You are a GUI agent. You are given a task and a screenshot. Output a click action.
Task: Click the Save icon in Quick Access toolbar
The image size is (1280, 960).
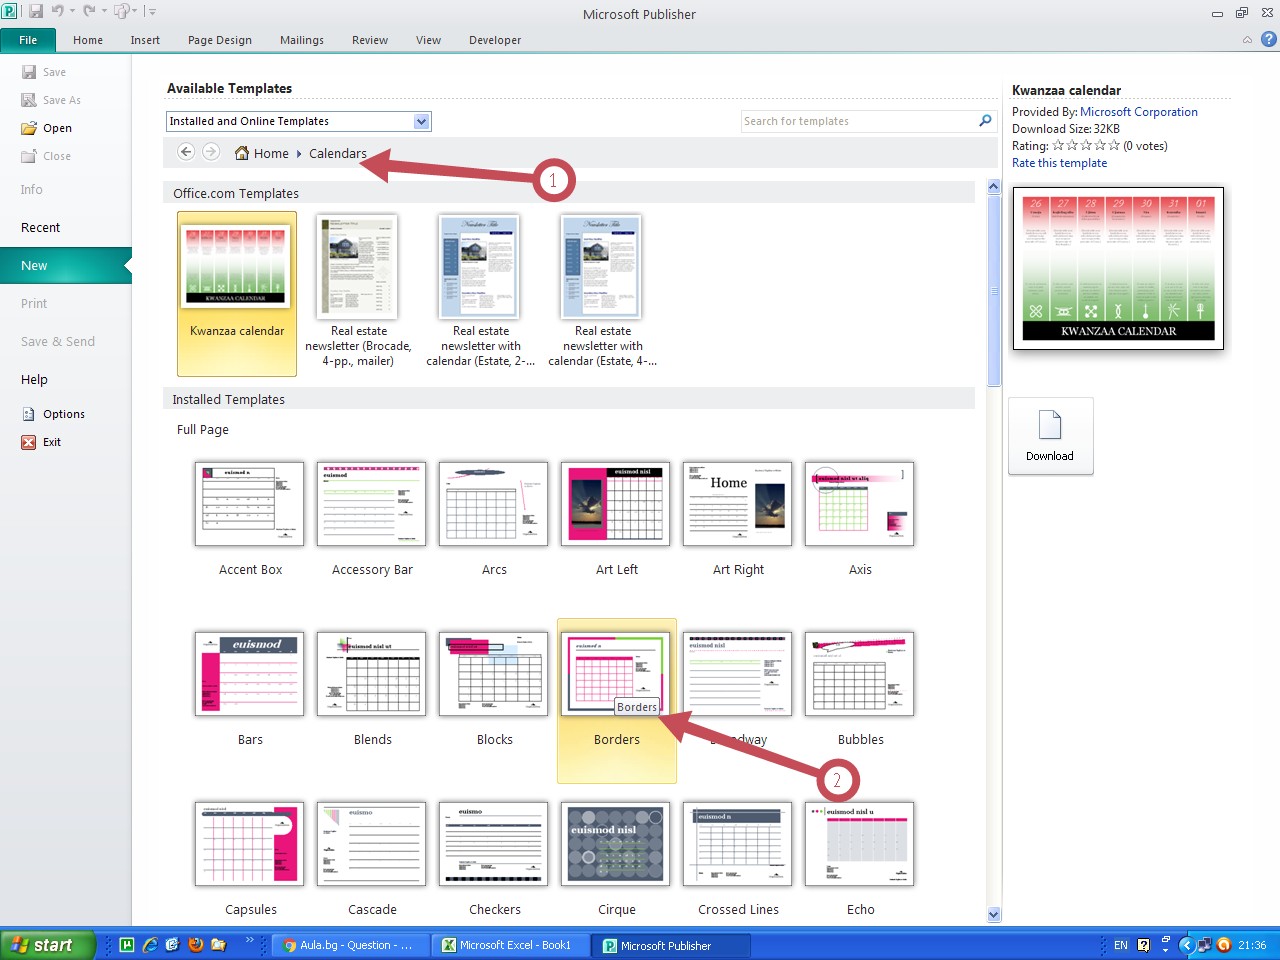coord(36,12)
